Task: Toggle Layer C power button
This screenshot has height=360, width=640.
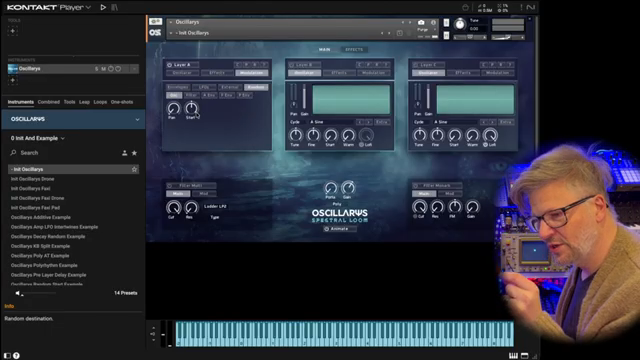Action: point(416,64)
